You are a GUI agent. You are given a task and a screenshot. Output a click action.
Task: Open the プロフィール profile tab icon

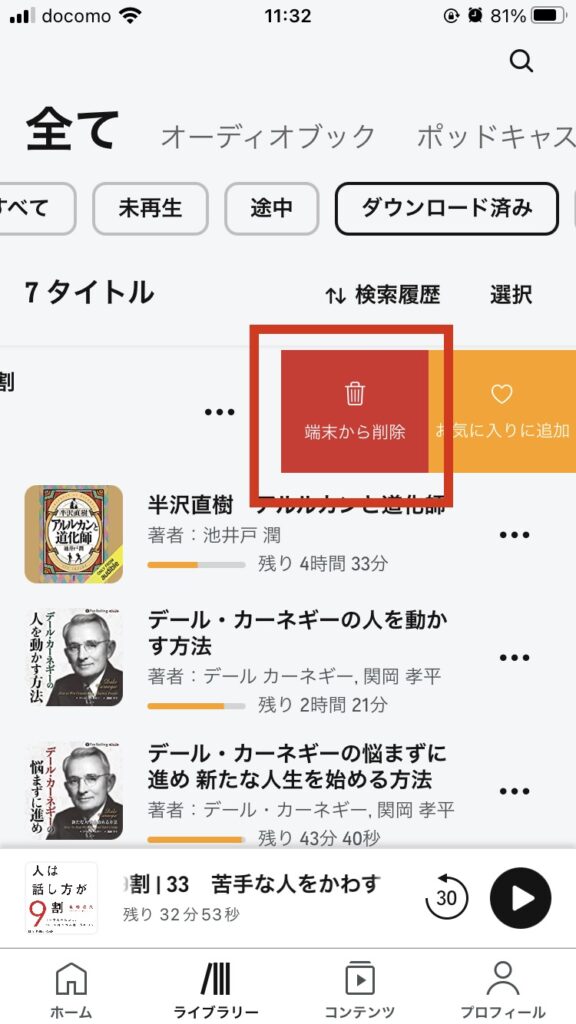(x=503, y=978)
